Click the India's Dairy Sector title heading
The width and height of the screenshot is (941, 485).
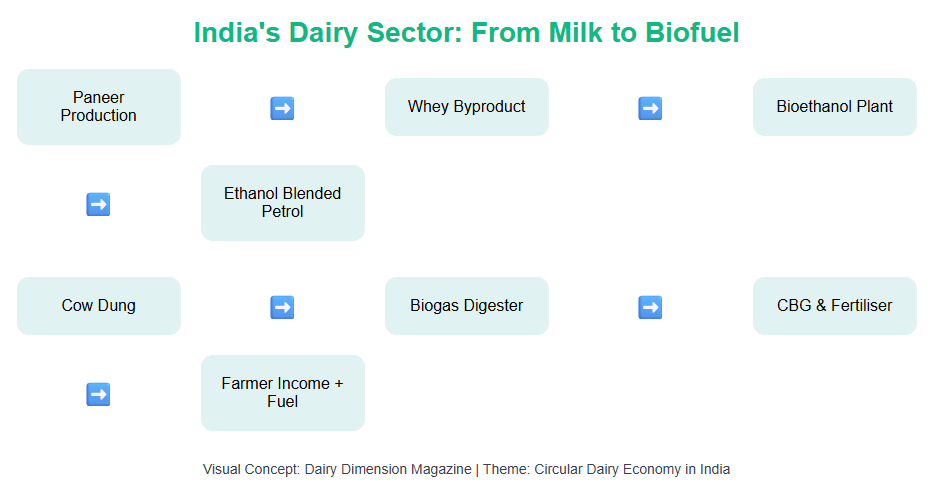466,32
